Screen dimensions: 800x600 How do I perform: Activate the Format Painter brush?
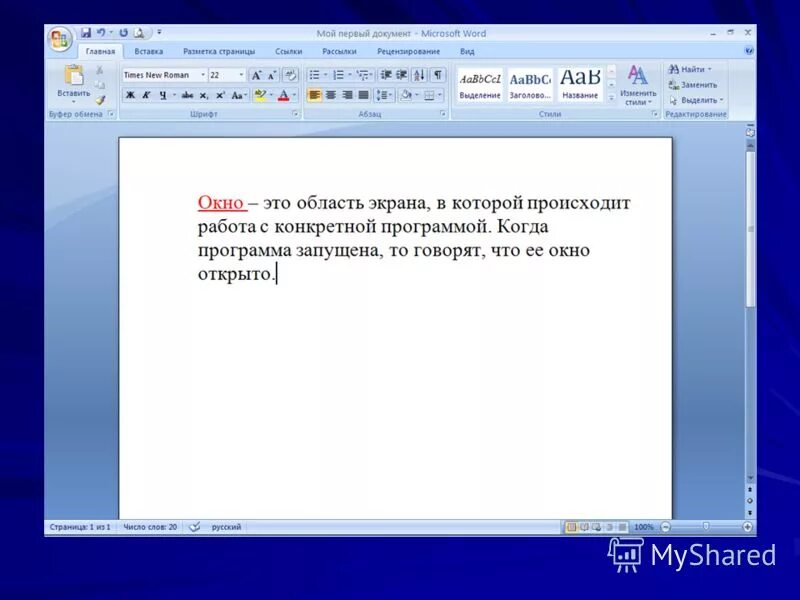pos(100,99)
